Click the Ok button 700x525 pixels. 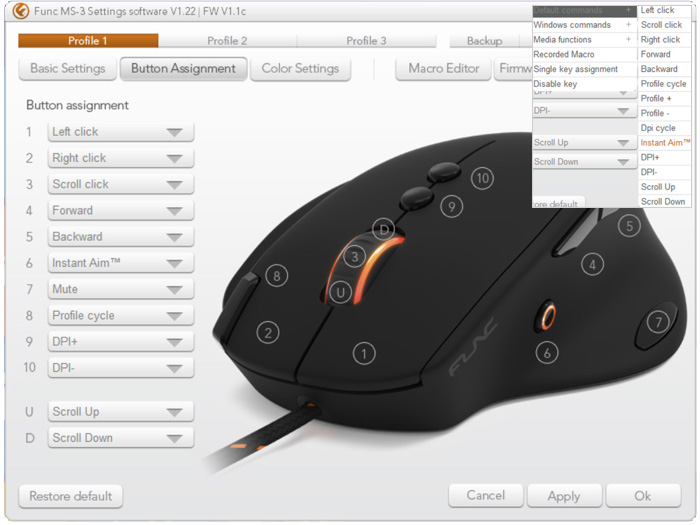pos(643,496)
